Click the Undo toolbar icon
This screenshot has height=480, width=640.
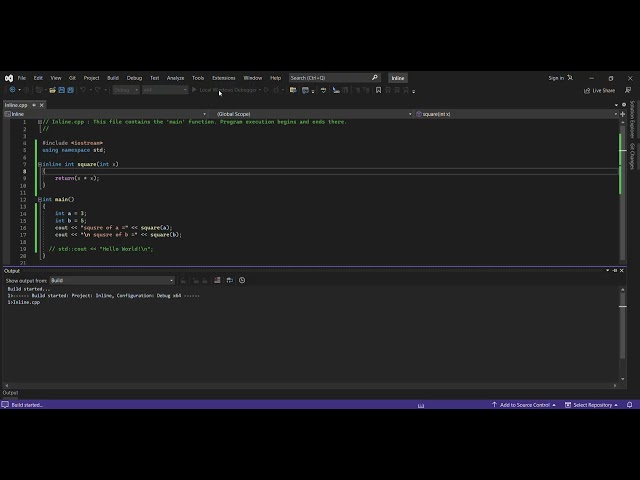pos(83,90)
